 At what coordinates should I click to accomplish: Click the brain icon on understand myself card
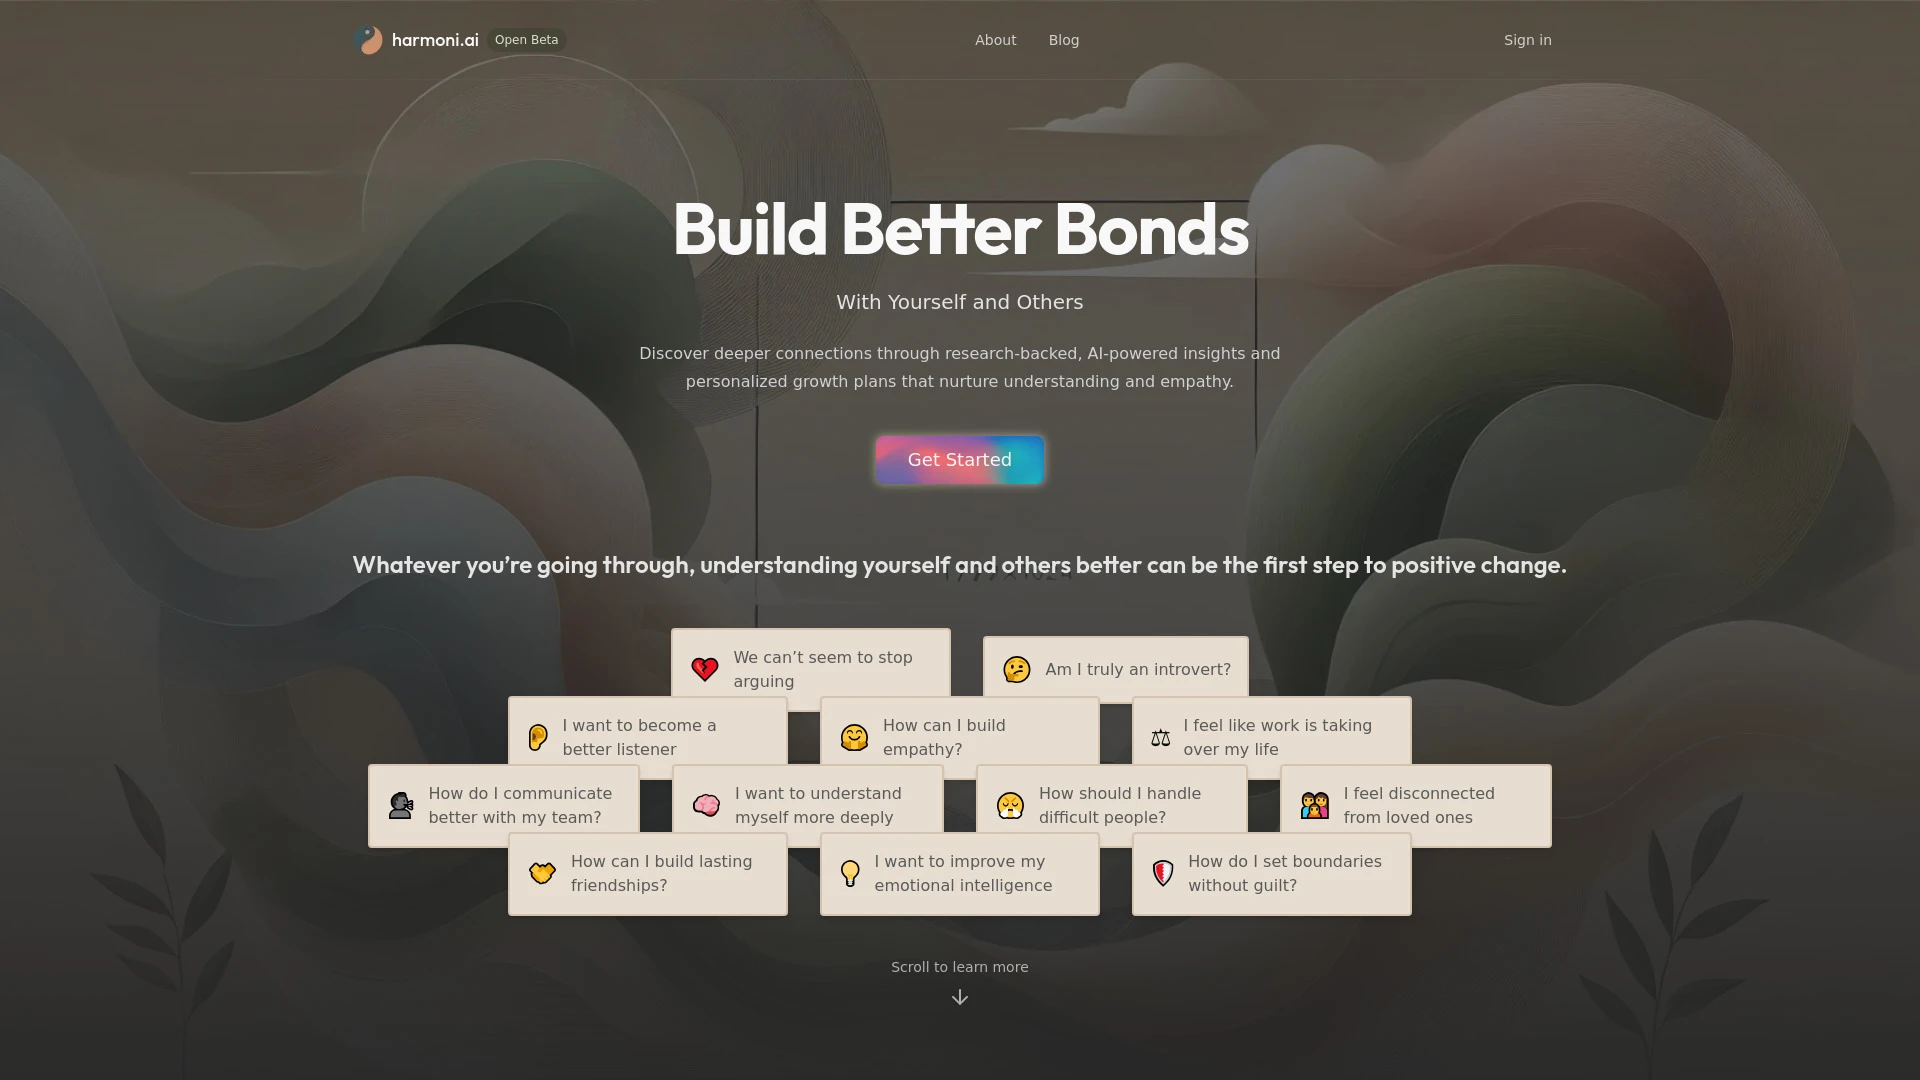(x=707, y=804)
